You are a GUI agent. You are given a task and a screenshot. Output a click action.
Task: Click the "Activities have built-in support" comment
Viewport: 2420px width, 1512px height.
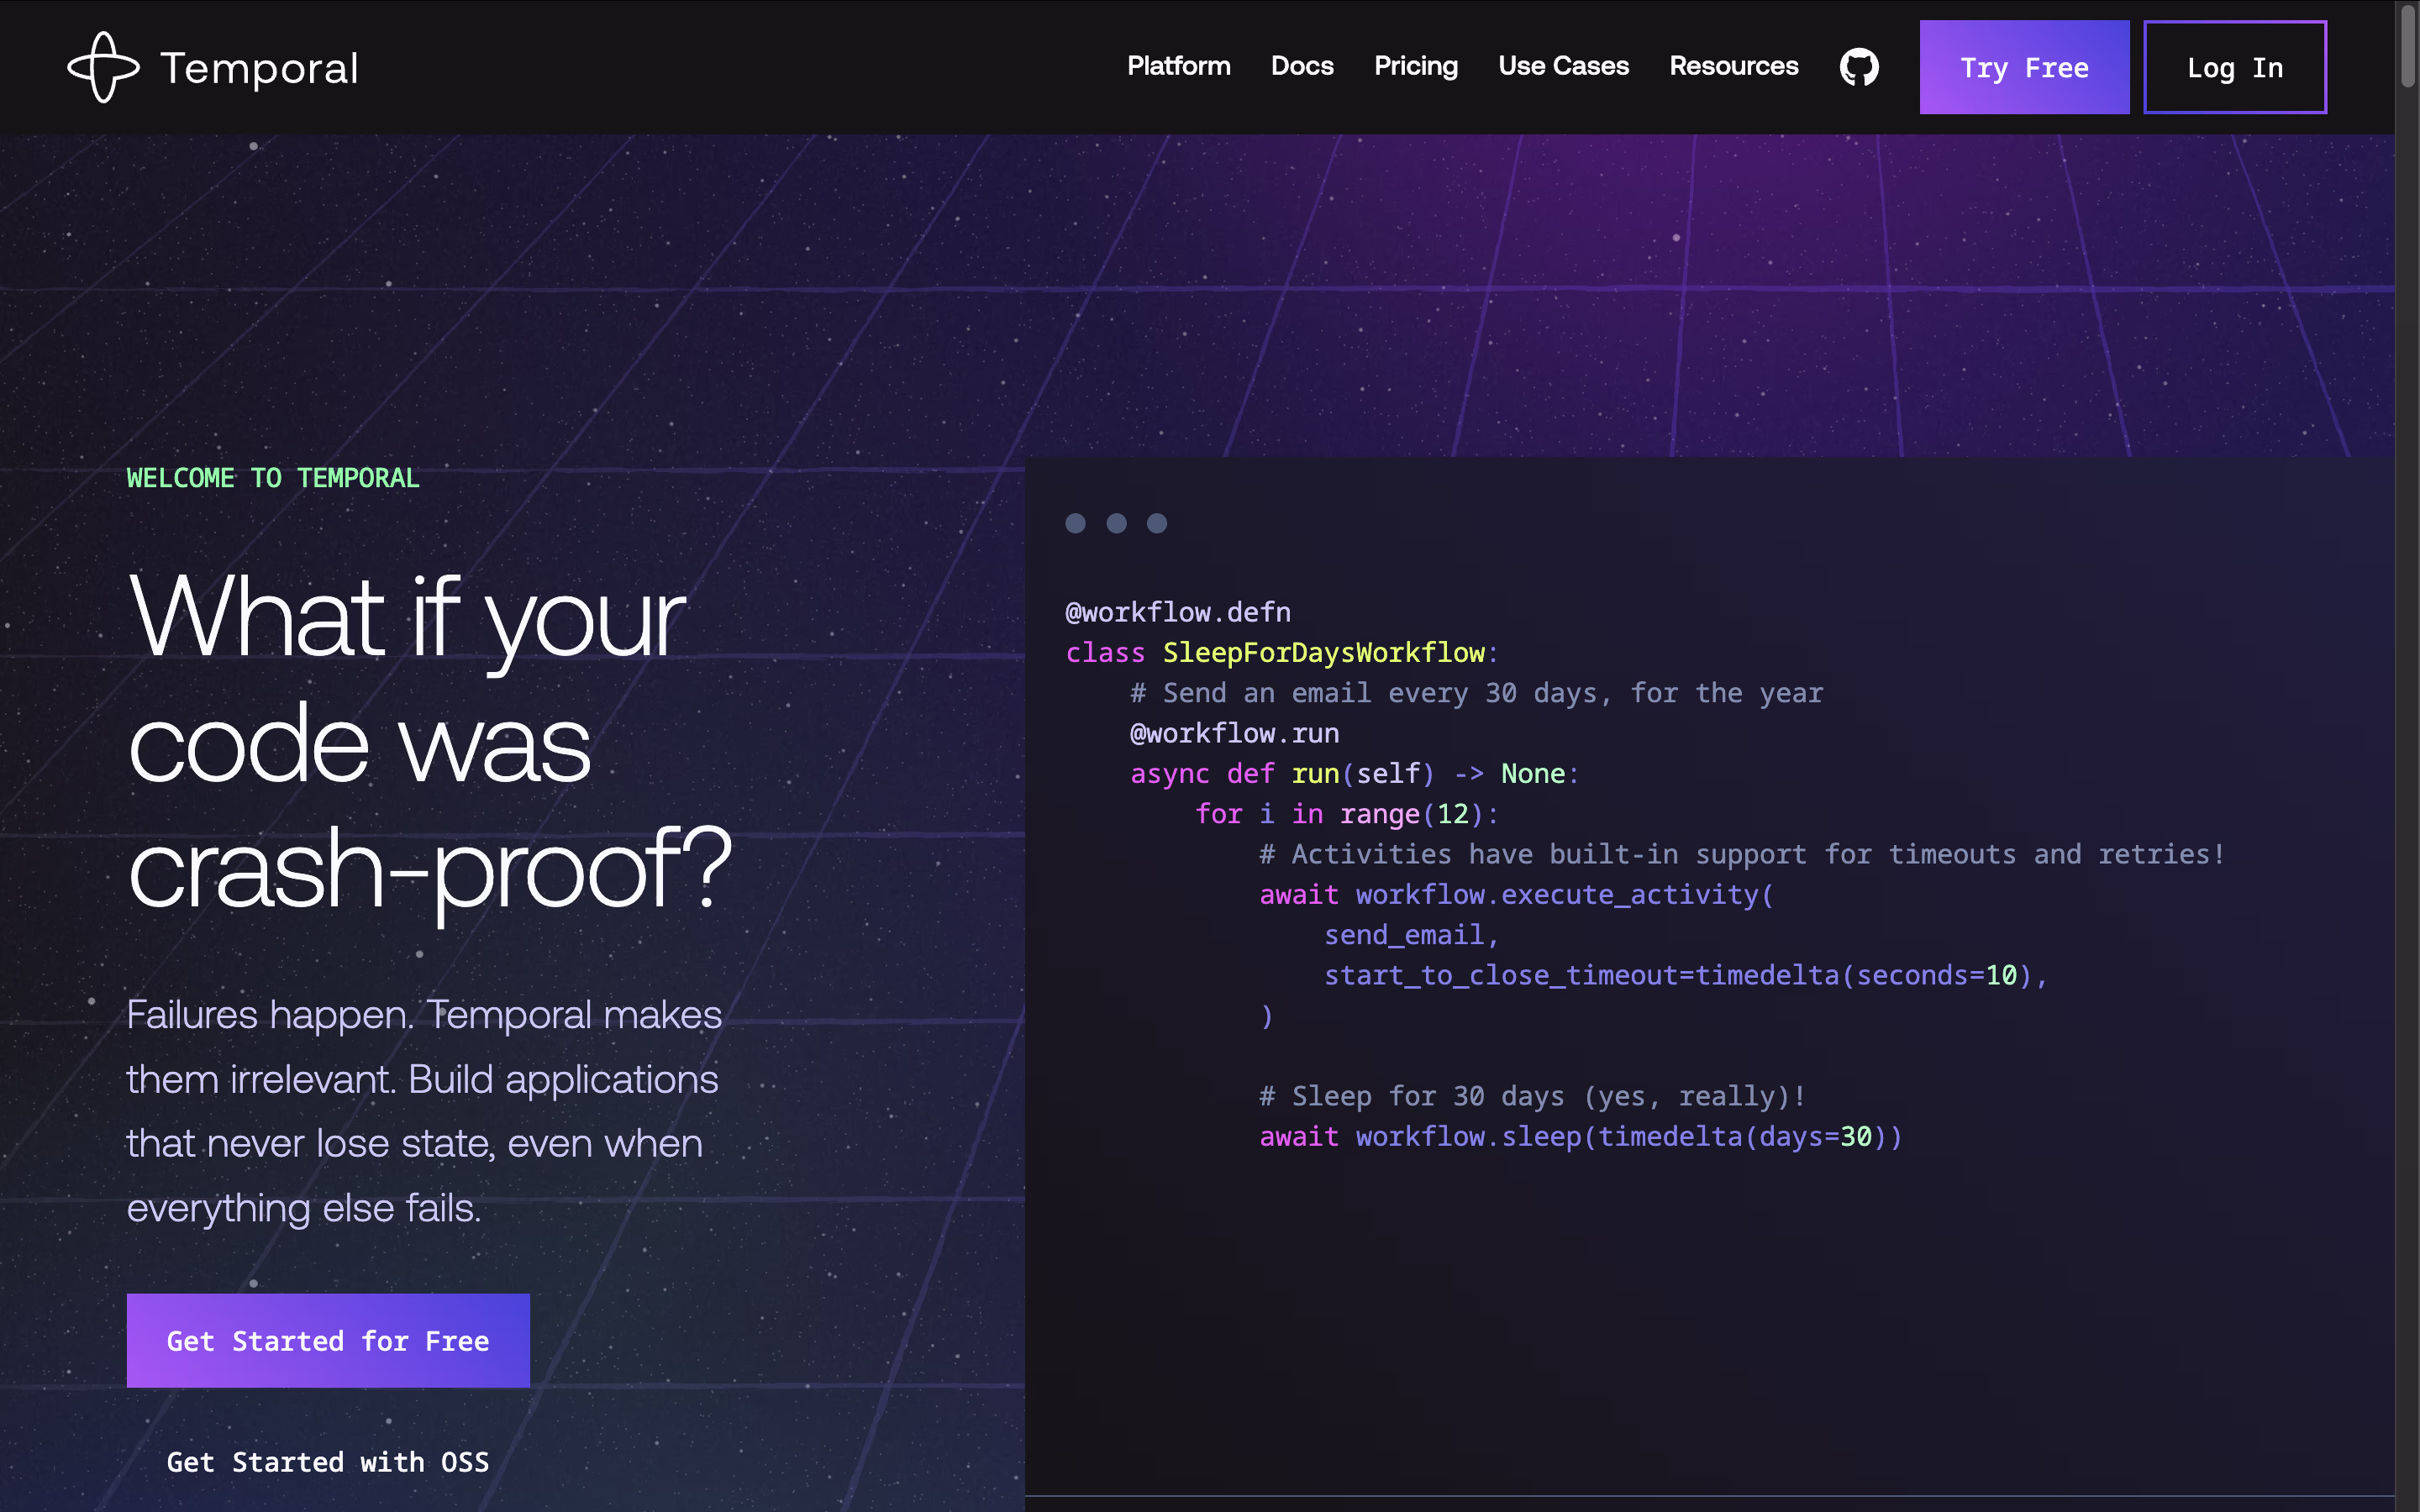pos(1743,854)
